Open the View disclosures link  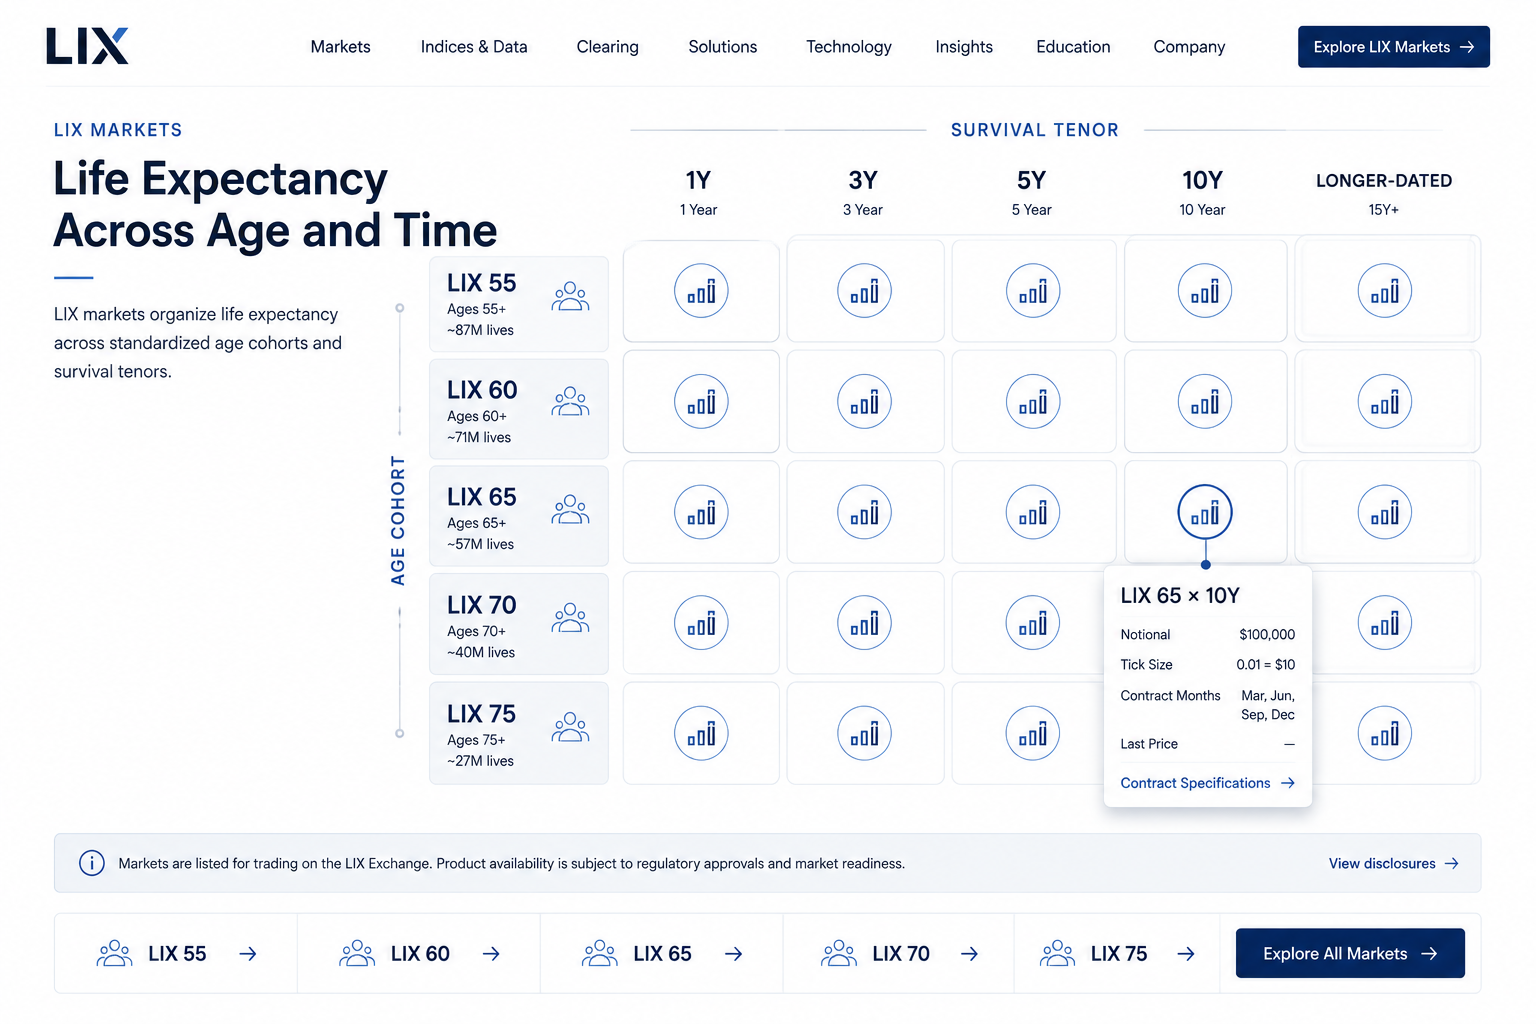[x=1393, y=863]
